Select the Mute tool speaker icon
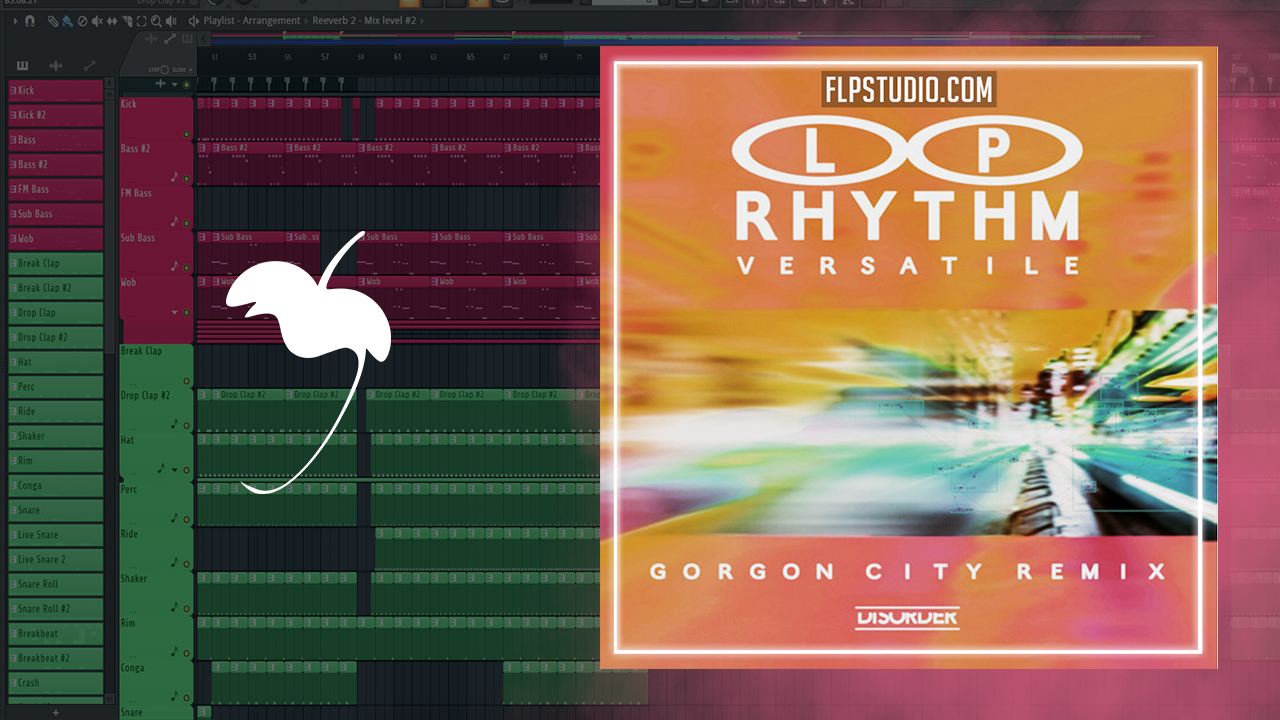Screen dimensions: 1280x720 click(97, 20)
